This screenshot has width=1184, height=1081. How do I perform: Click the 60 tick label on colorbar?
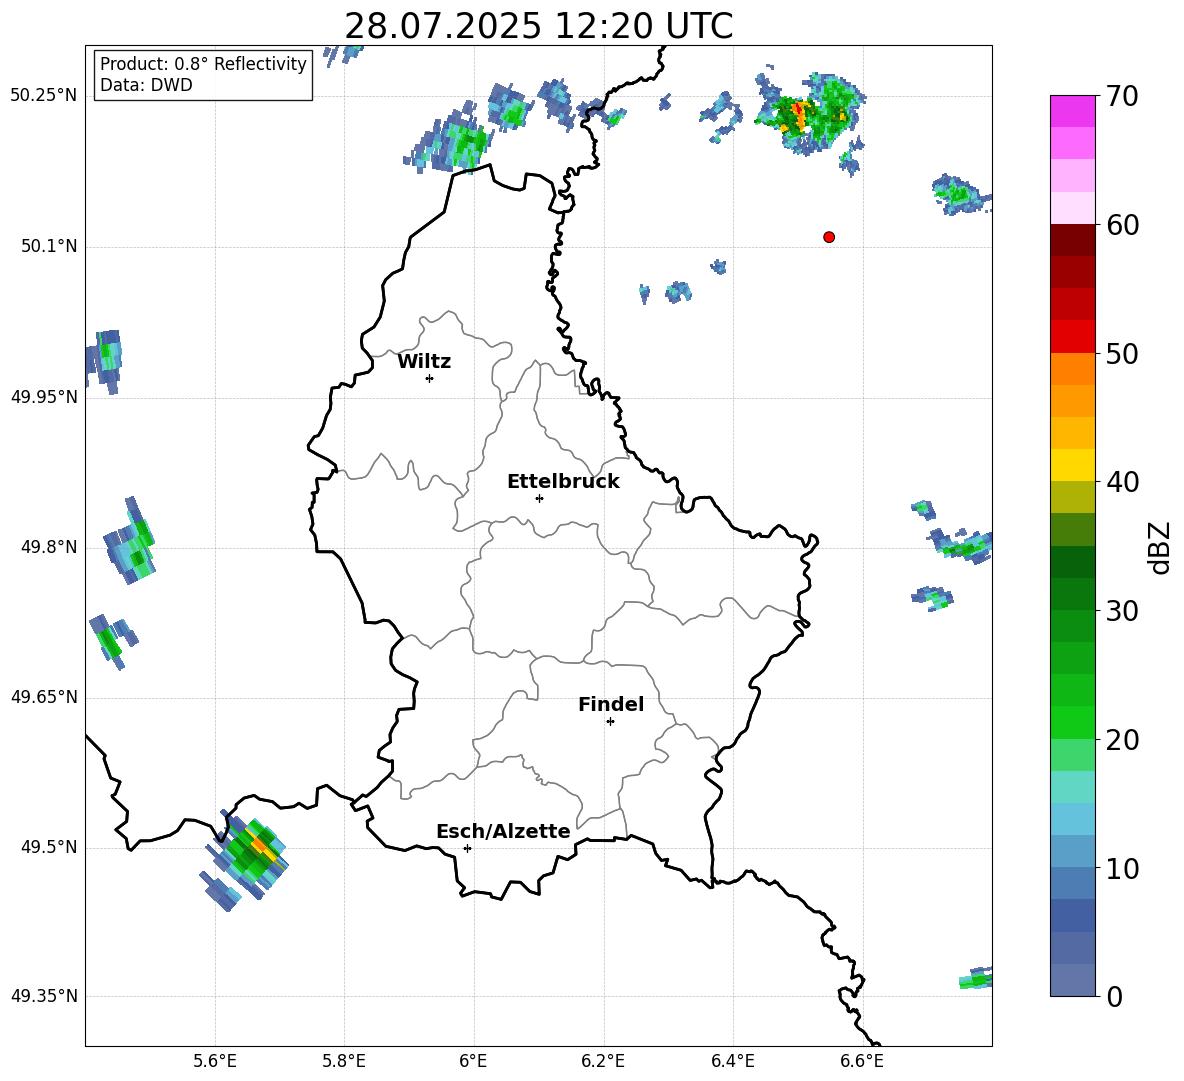[x=1122, y=225]
